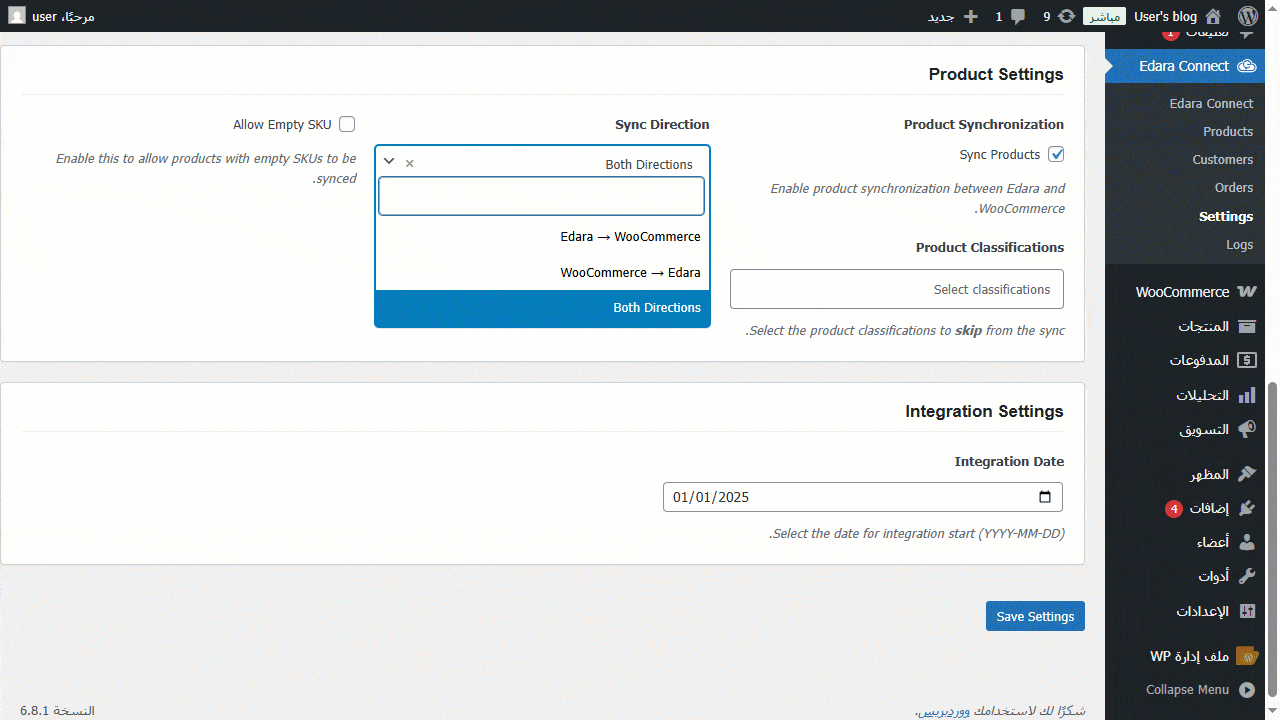The height and width of the screenshot is (720, 1280).
Task: Open the Logs submenu item
Action: 1239,244
